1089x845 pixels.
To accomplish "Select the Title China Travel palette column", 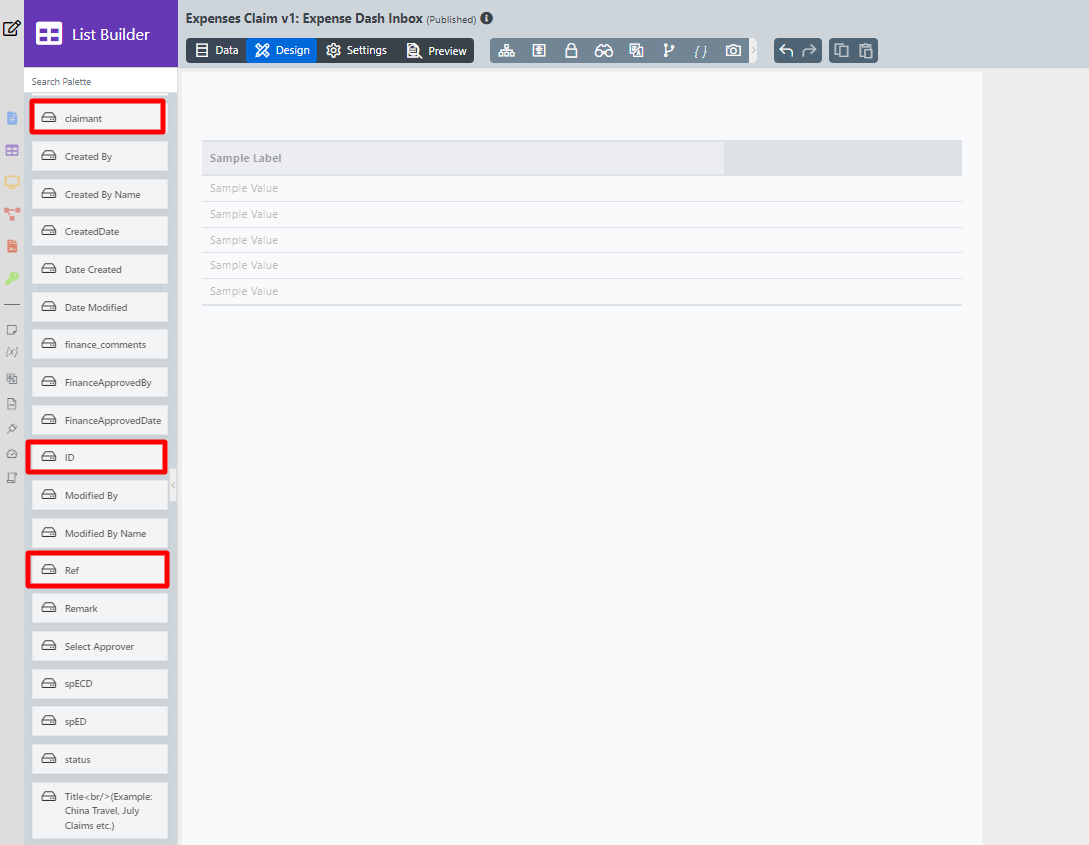I will click(x=100, y=810).
